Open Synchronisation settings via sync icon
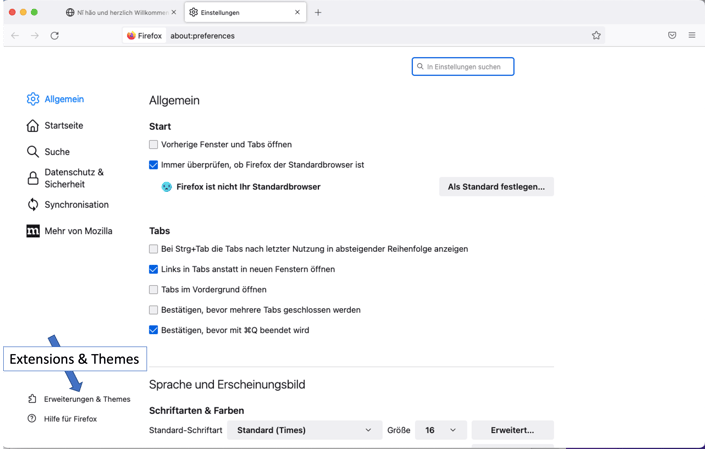Image resolution: width=705 pixels, height=449 pixels. pos(33,205)
